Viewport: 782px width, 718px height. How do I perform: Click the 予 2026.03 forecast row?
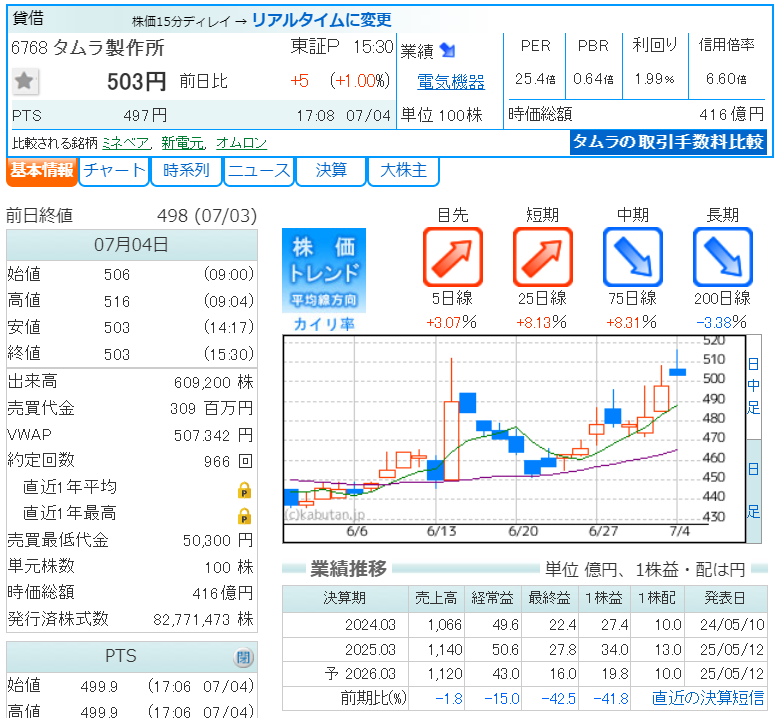click(525, 674)
